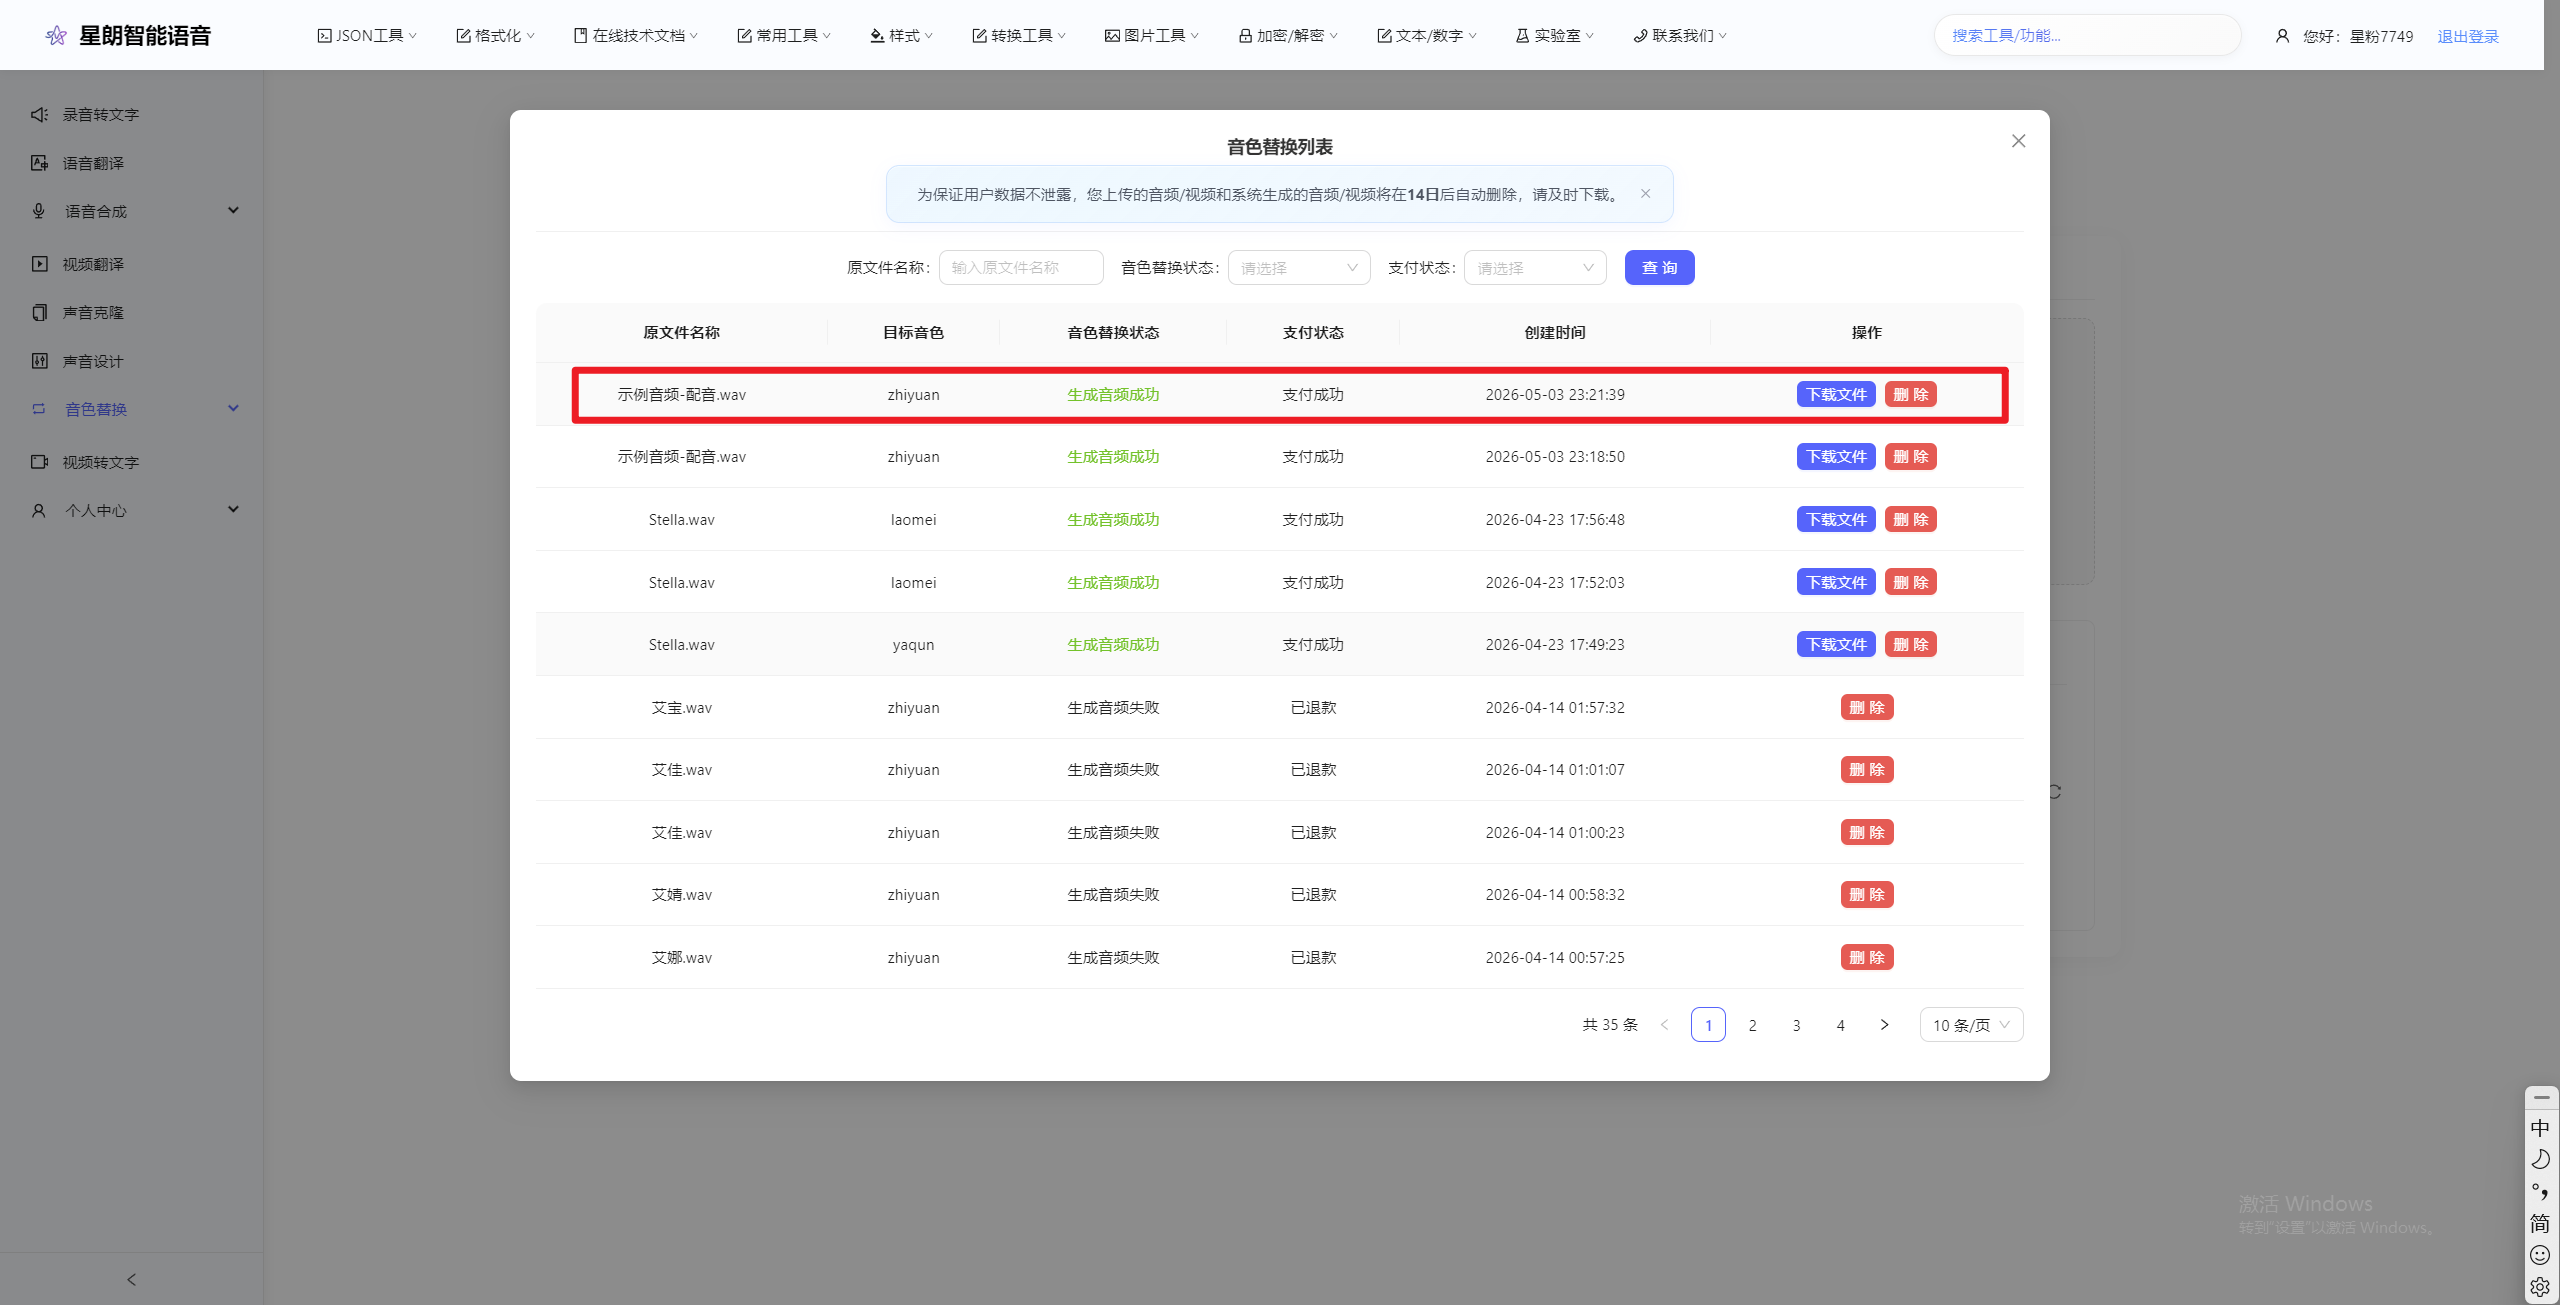2560x1305 pixels.
Task: Click the 声音设计 sliders icon in sidebar
Action: pyautogui.click(x=39, y=361)
